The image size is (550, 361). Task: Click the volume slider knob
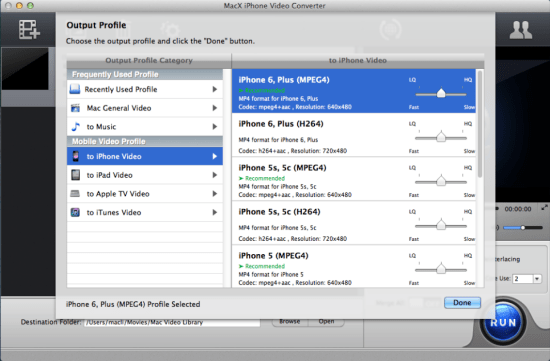pyautogui.click(x=523, y=228)
